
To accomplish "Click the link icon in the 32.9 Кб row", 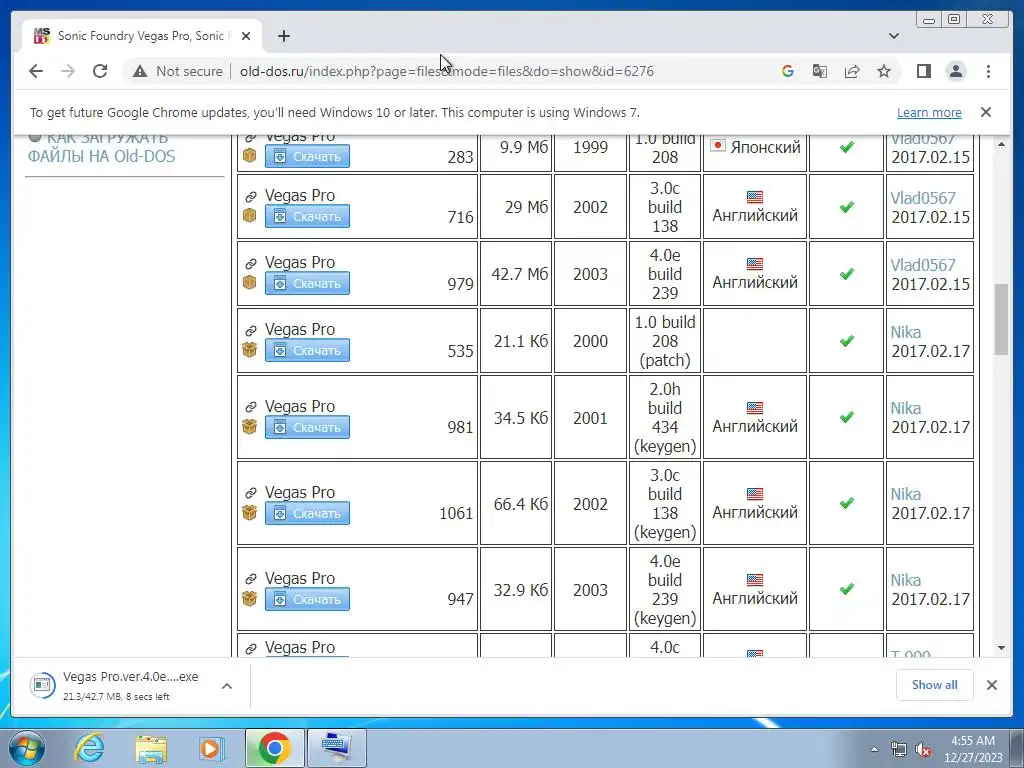I will 250,579.
